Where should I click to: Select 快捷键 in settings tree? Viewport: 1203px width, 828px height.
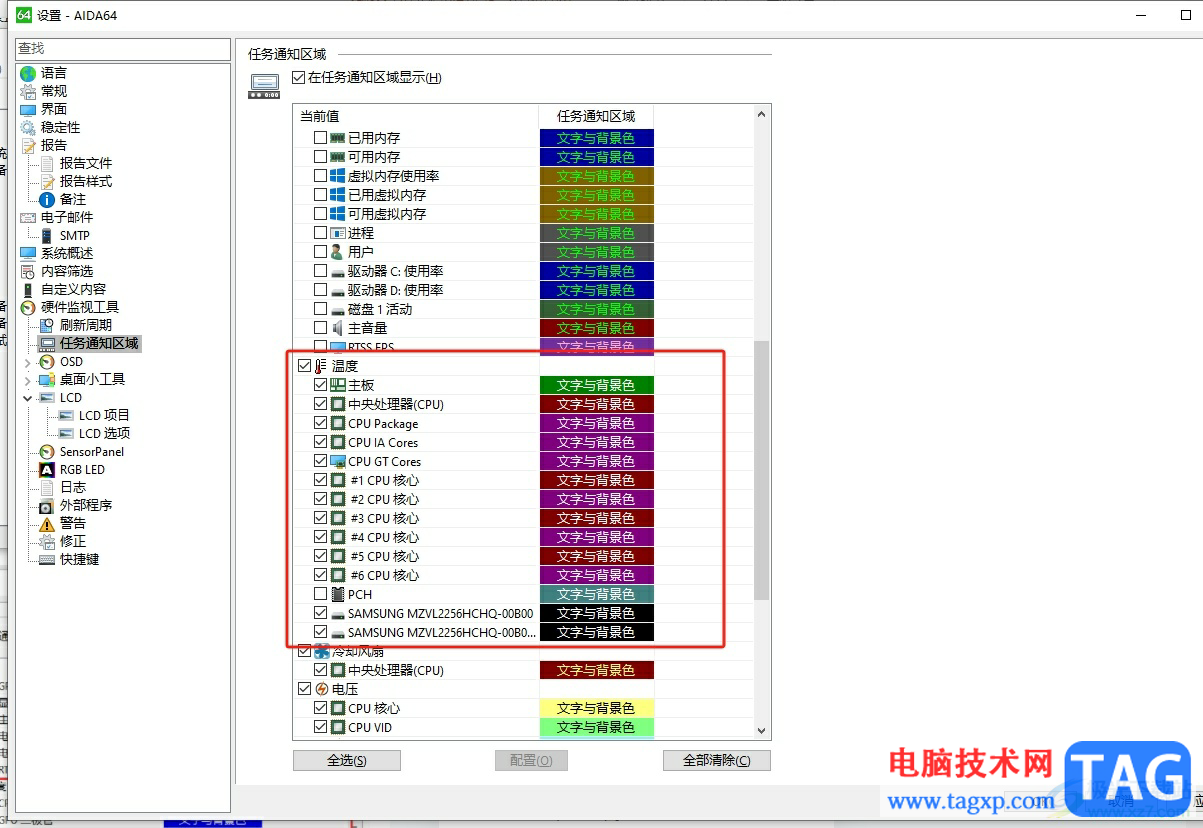(x=79, y=559)
